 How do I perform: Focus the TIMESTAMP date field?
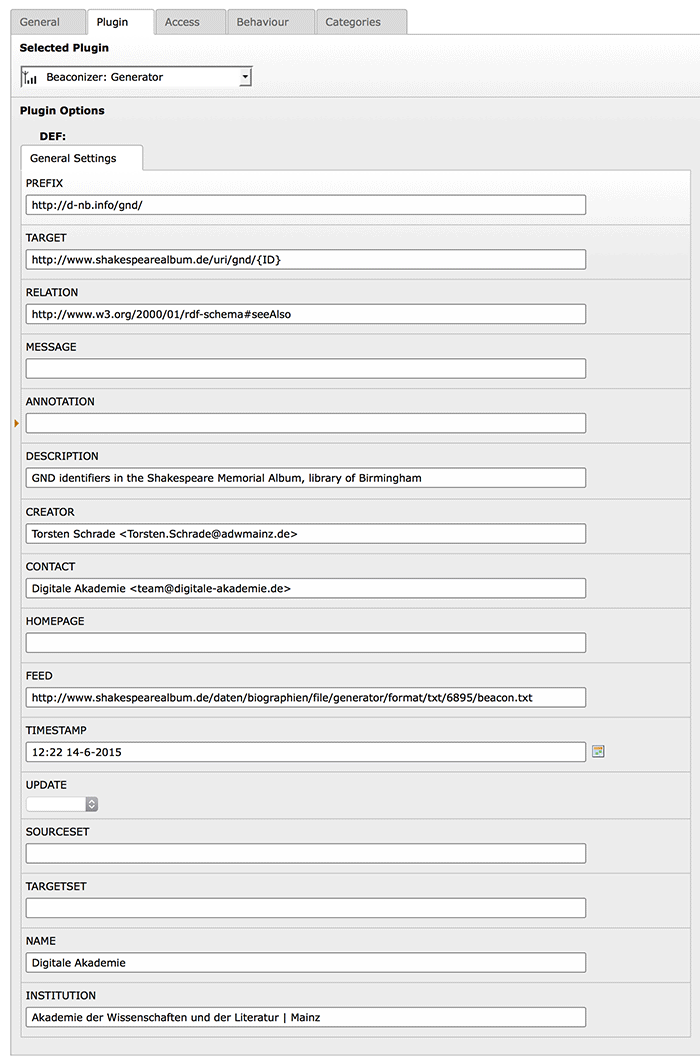[305, 751]
